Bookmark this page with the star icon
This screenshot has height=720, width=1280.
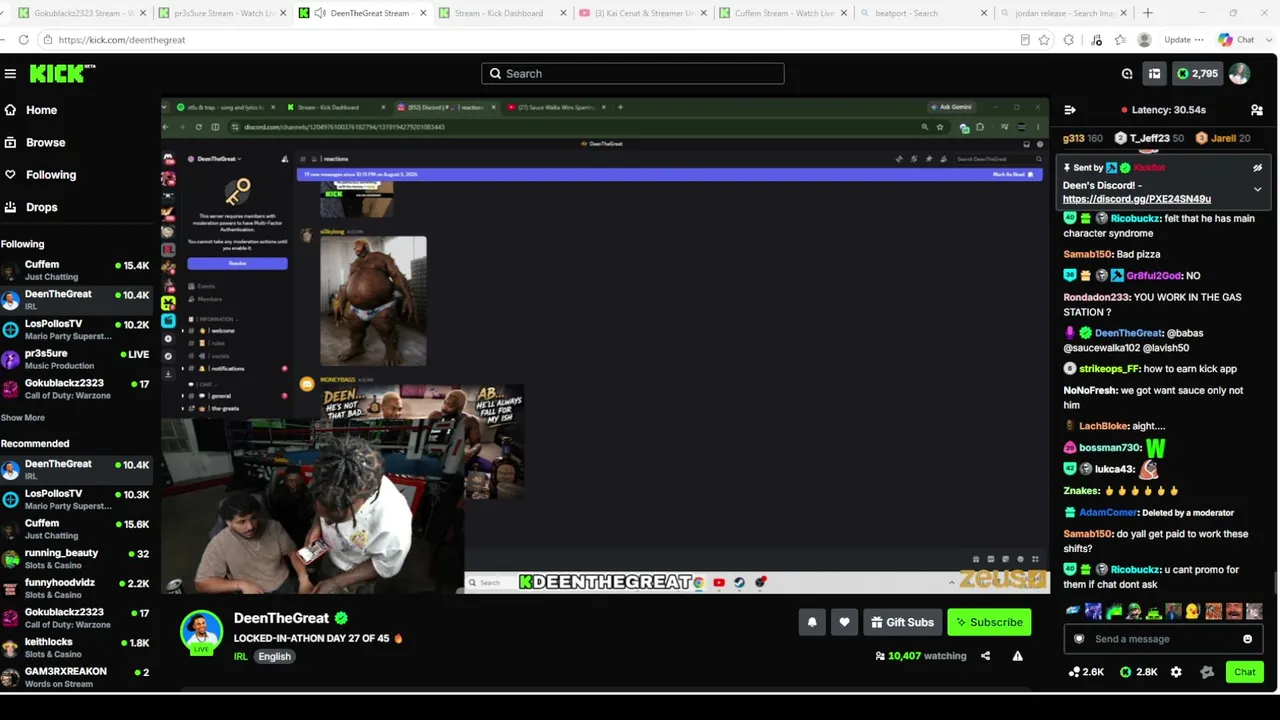pos(1044,40)
